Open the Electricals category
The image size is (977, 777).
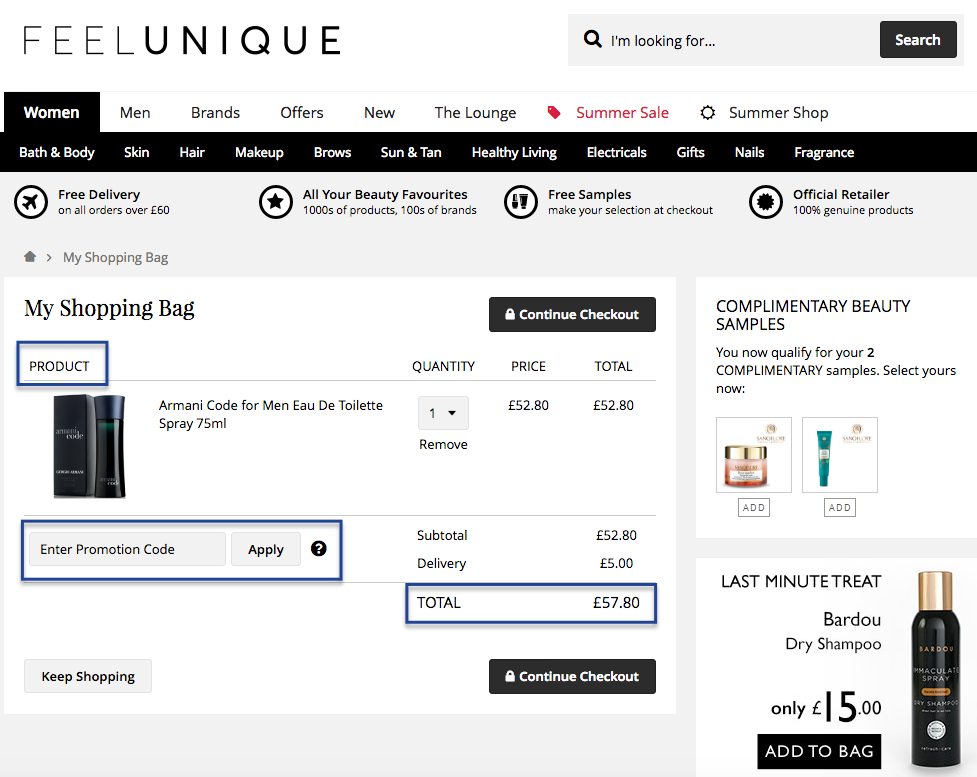tap(617, 153)
